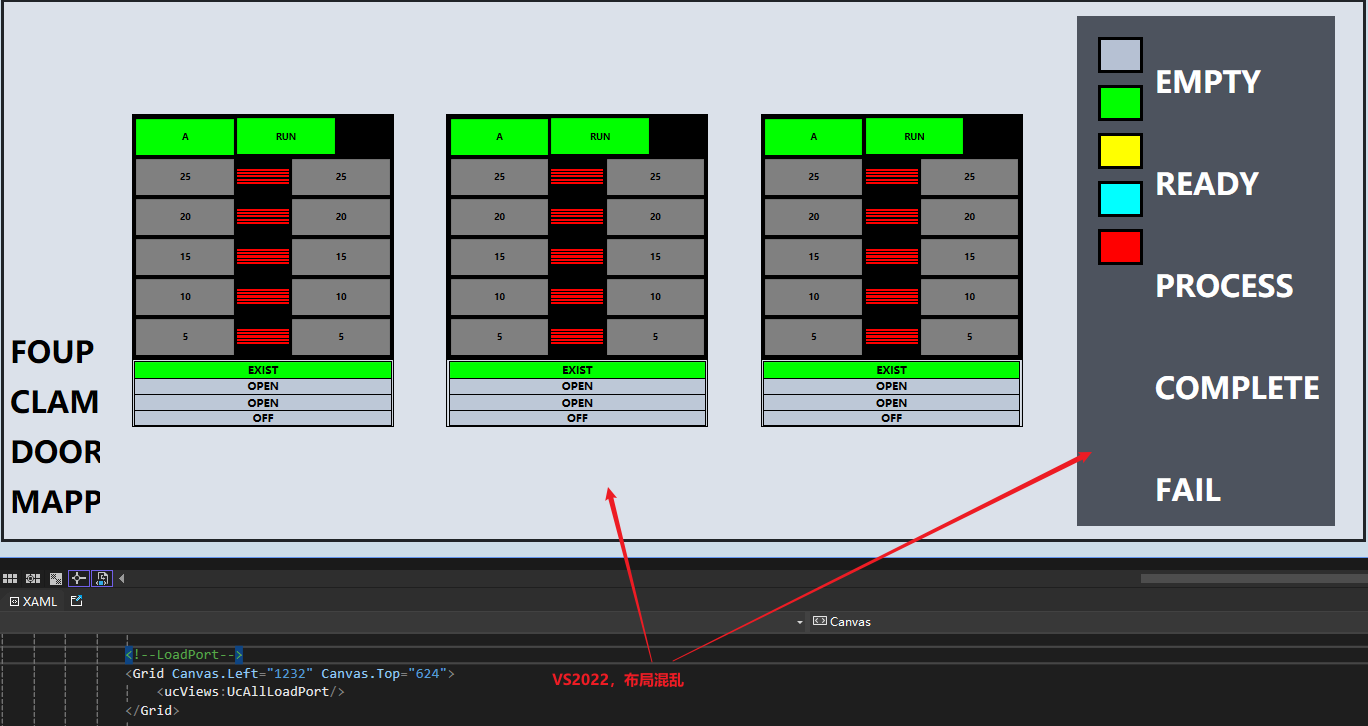Pop out the XAML pane icon
Screen dimensions: 1368x726
coord(77,601)
